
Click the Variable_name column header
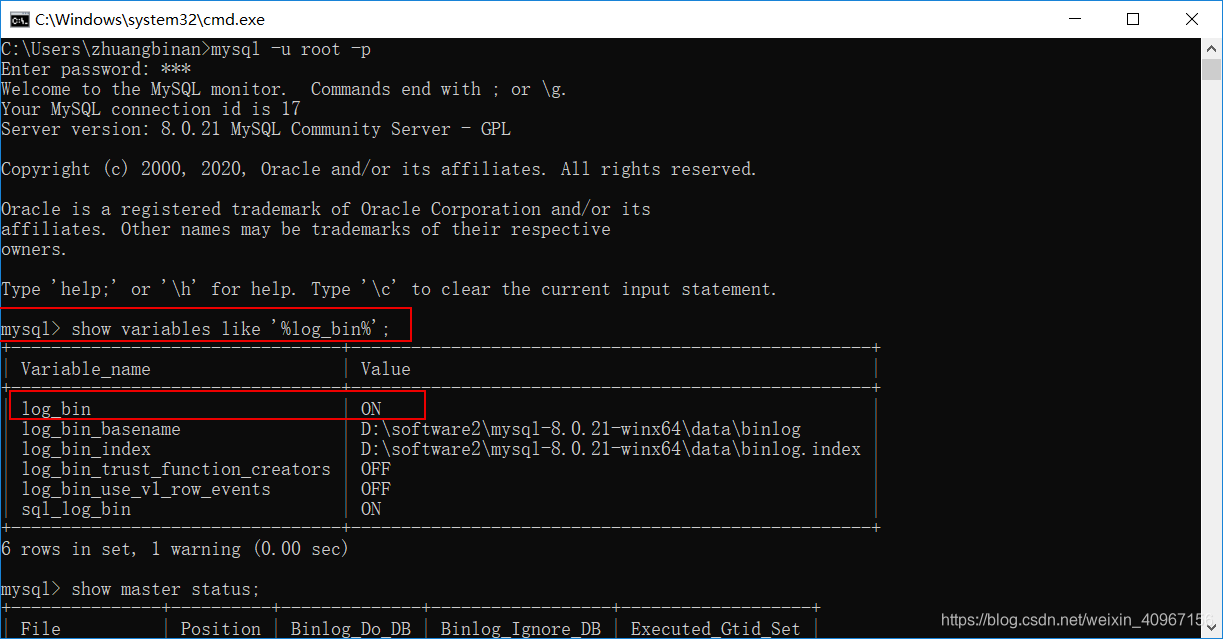pos(86,369)
